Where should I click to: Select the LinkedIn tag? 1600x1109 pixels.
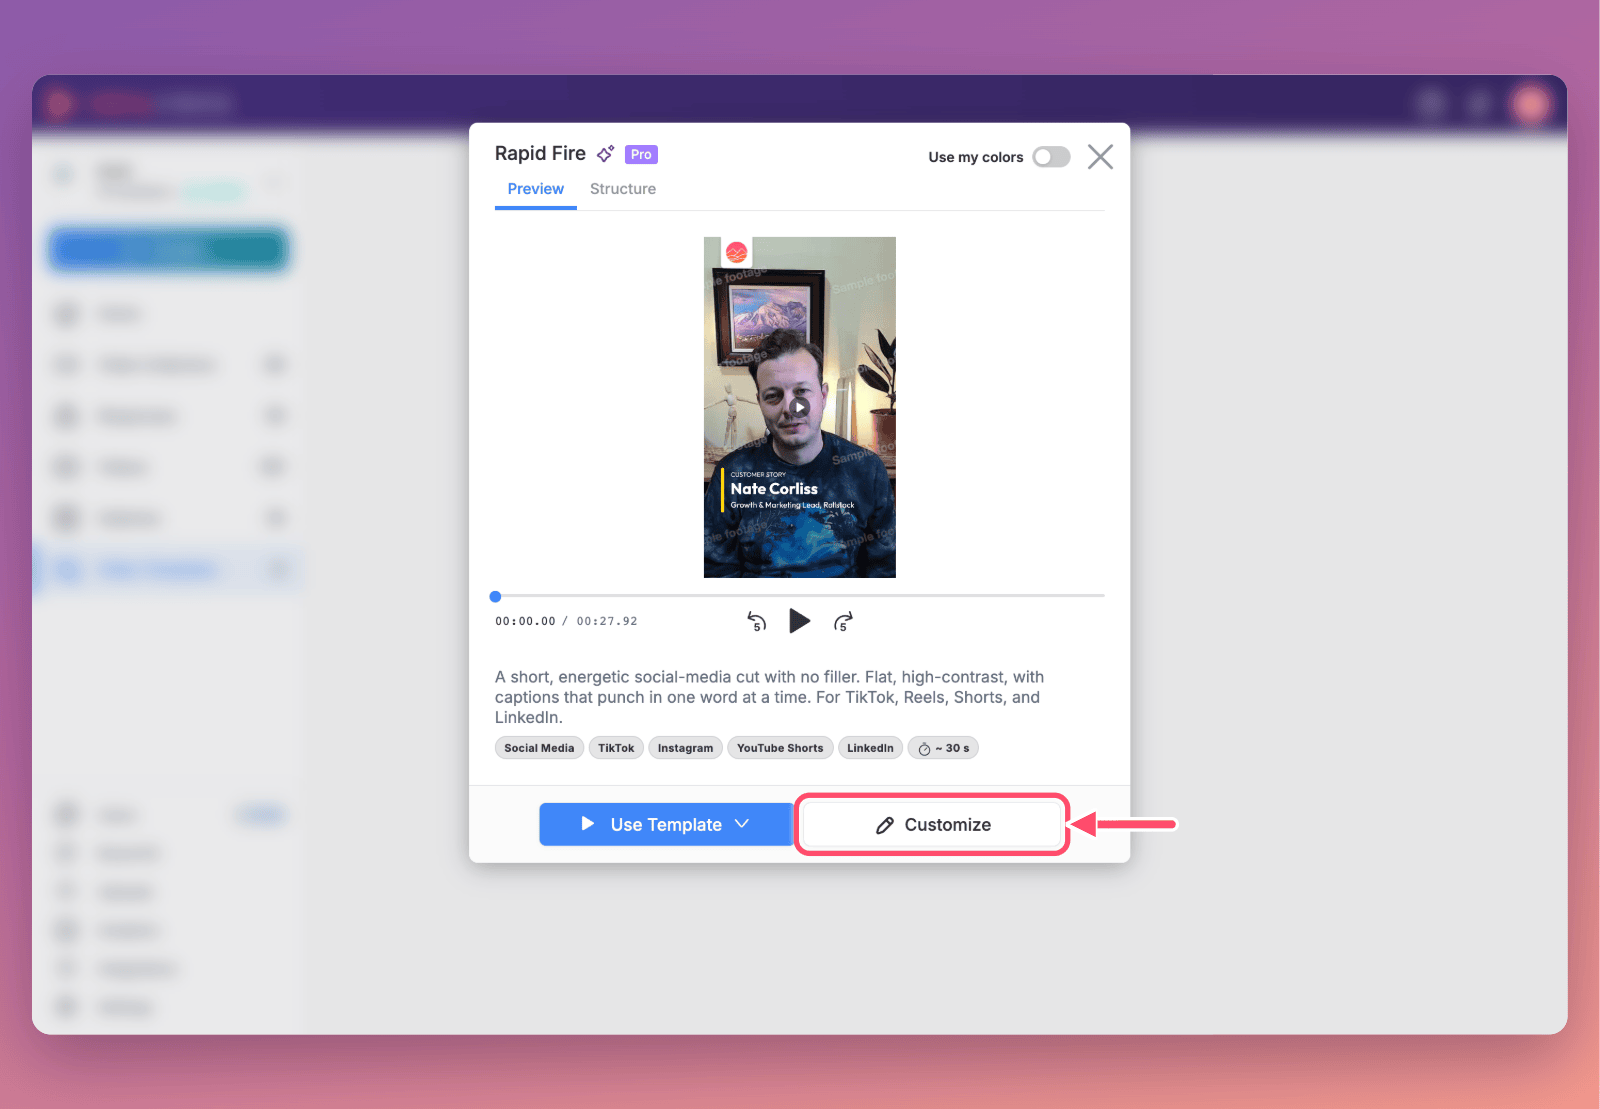tap(870, 748)
